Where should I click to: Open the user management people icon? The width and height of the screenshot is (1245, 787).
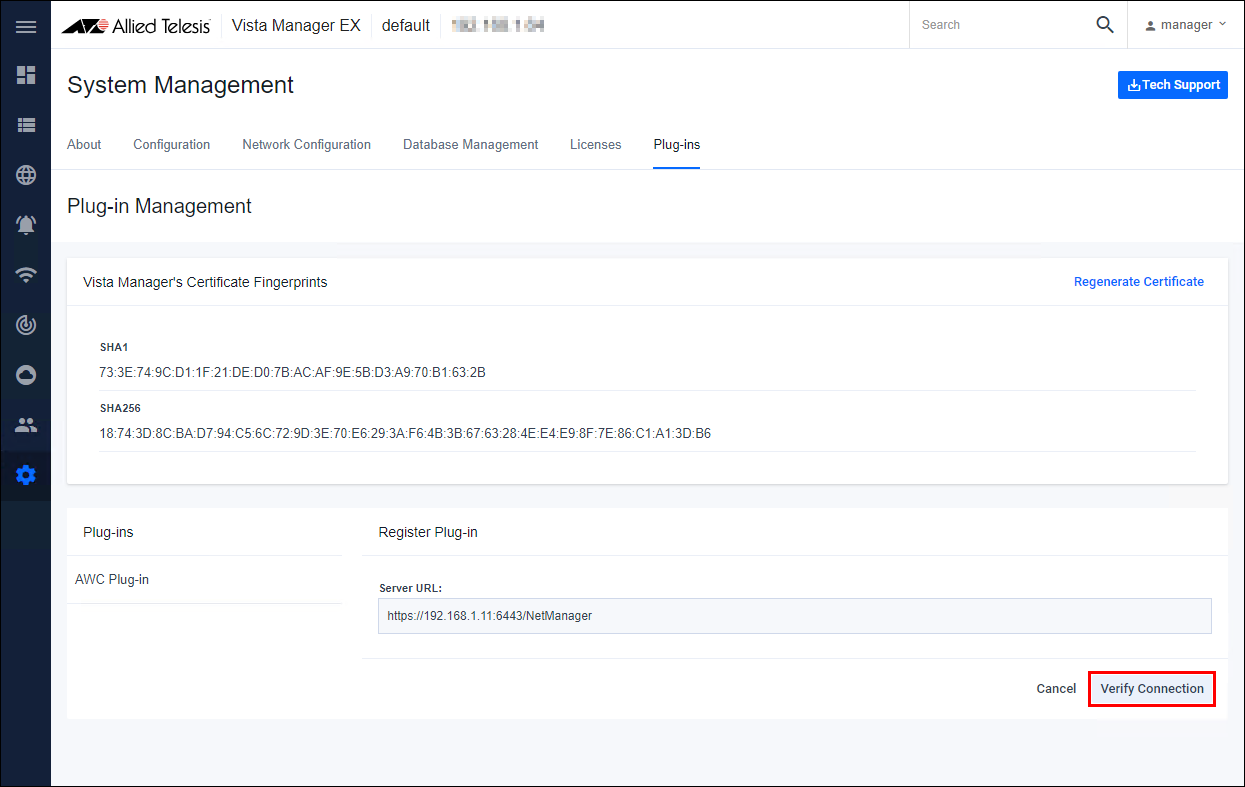tap(26, 425)
